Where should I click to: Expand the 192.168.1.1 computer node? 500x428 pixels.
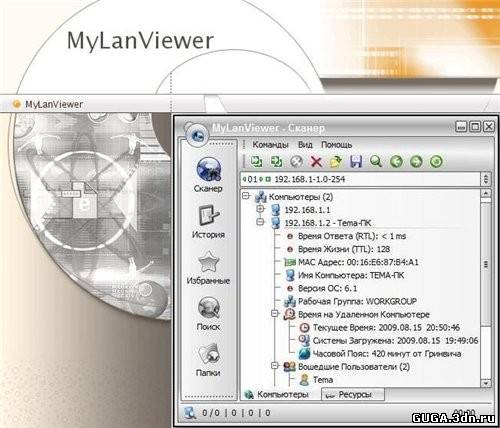(x=260, y=209)
